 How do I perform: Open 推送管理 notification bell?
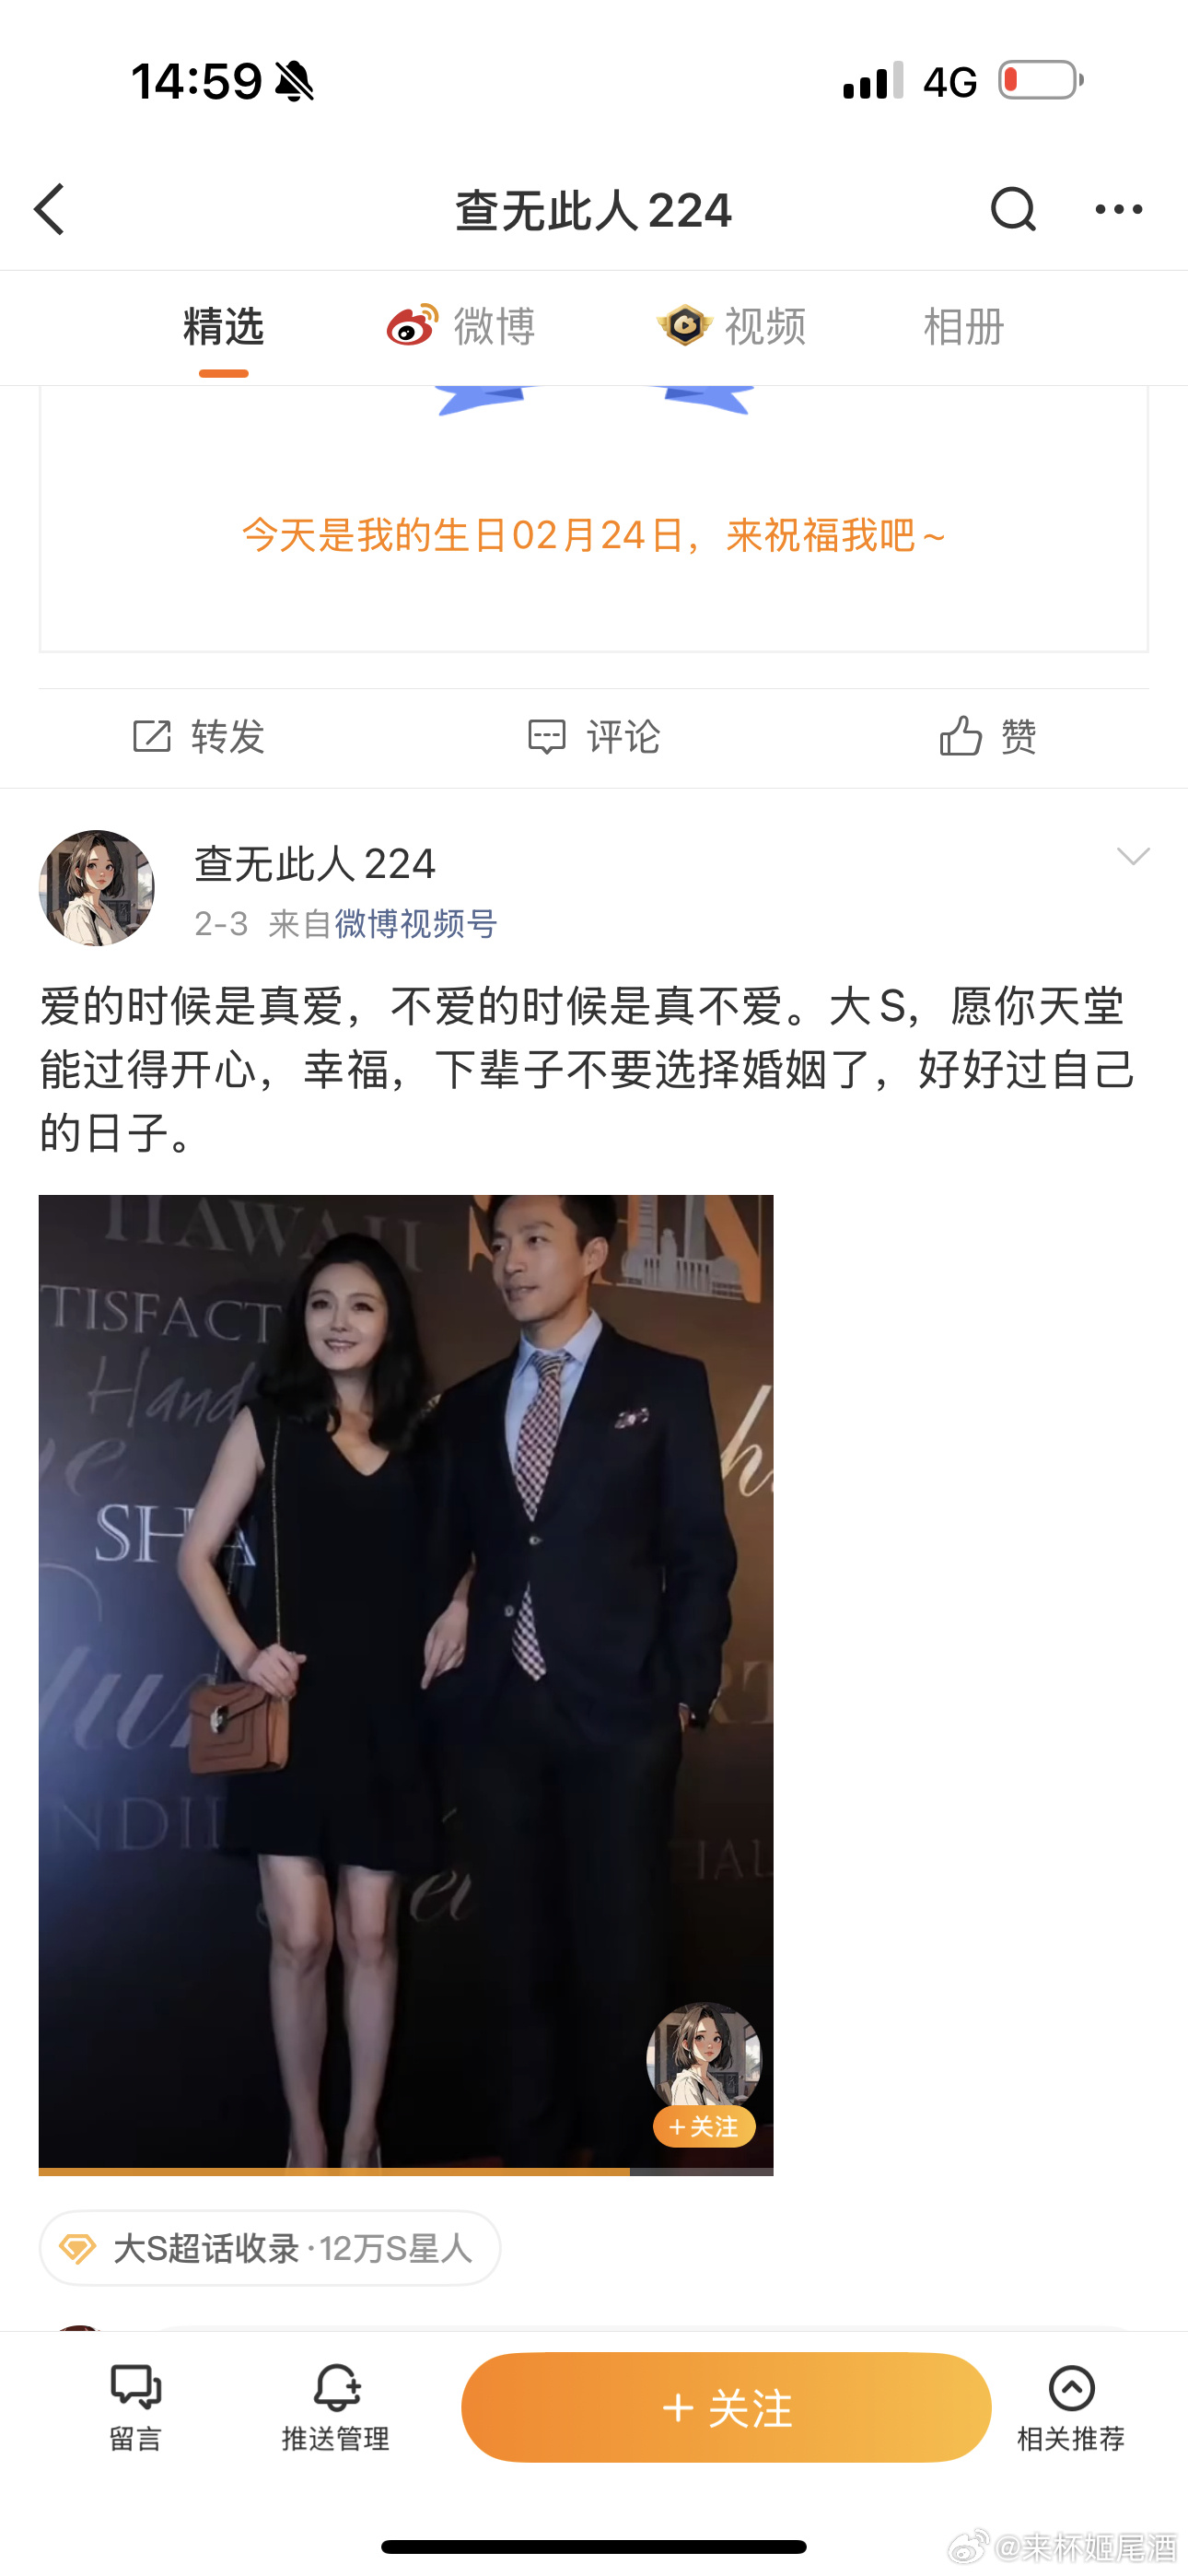[336, 2388]
